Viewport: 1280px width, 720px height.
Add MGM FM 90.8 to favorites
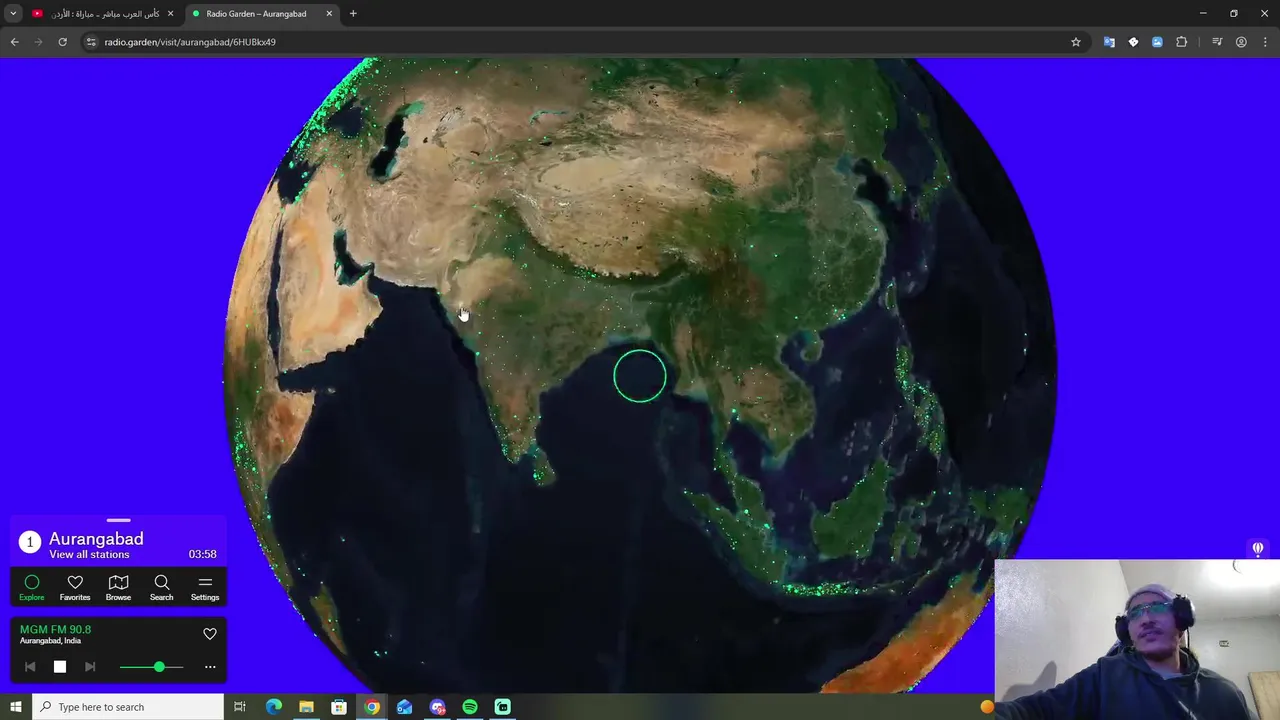[210, 634]
